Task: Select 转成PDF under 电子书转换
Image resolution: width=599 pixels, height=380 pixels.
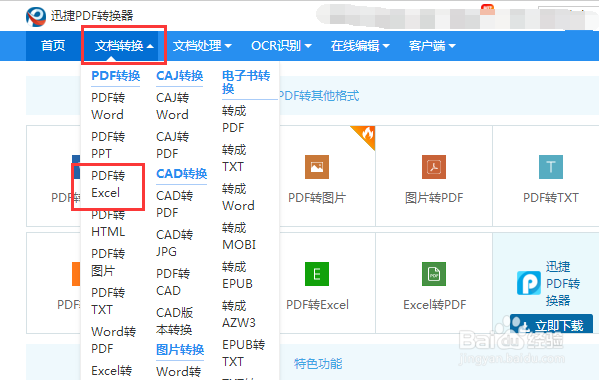Action: (x=234, y=119)
